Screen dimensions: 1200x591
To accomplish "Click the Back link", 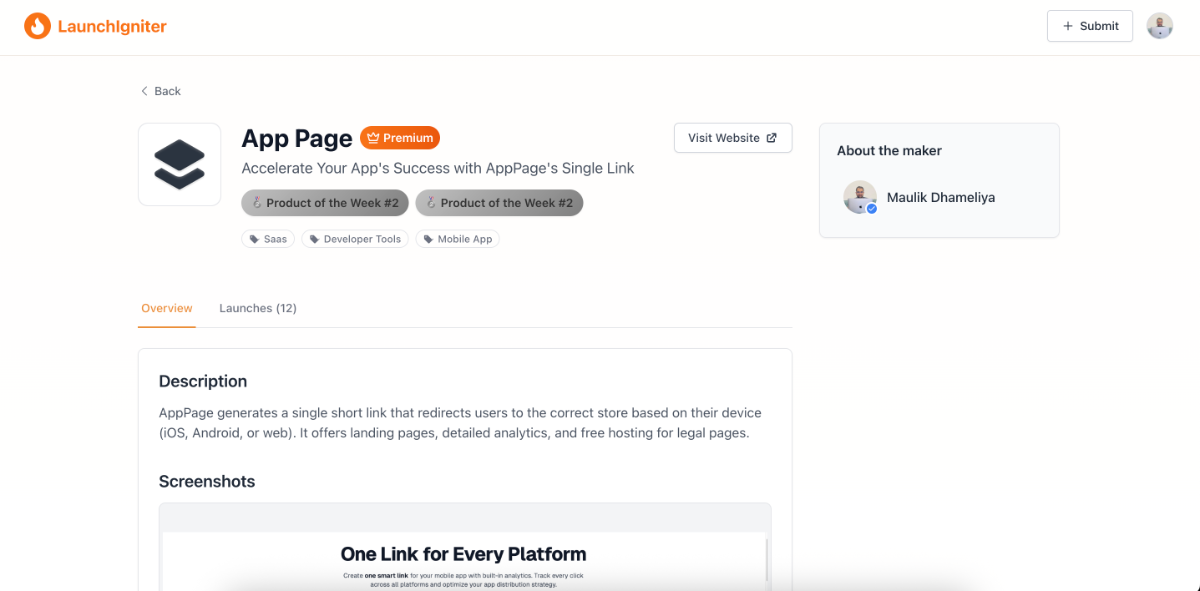I will pyautogui.click(x=167, y=91).
